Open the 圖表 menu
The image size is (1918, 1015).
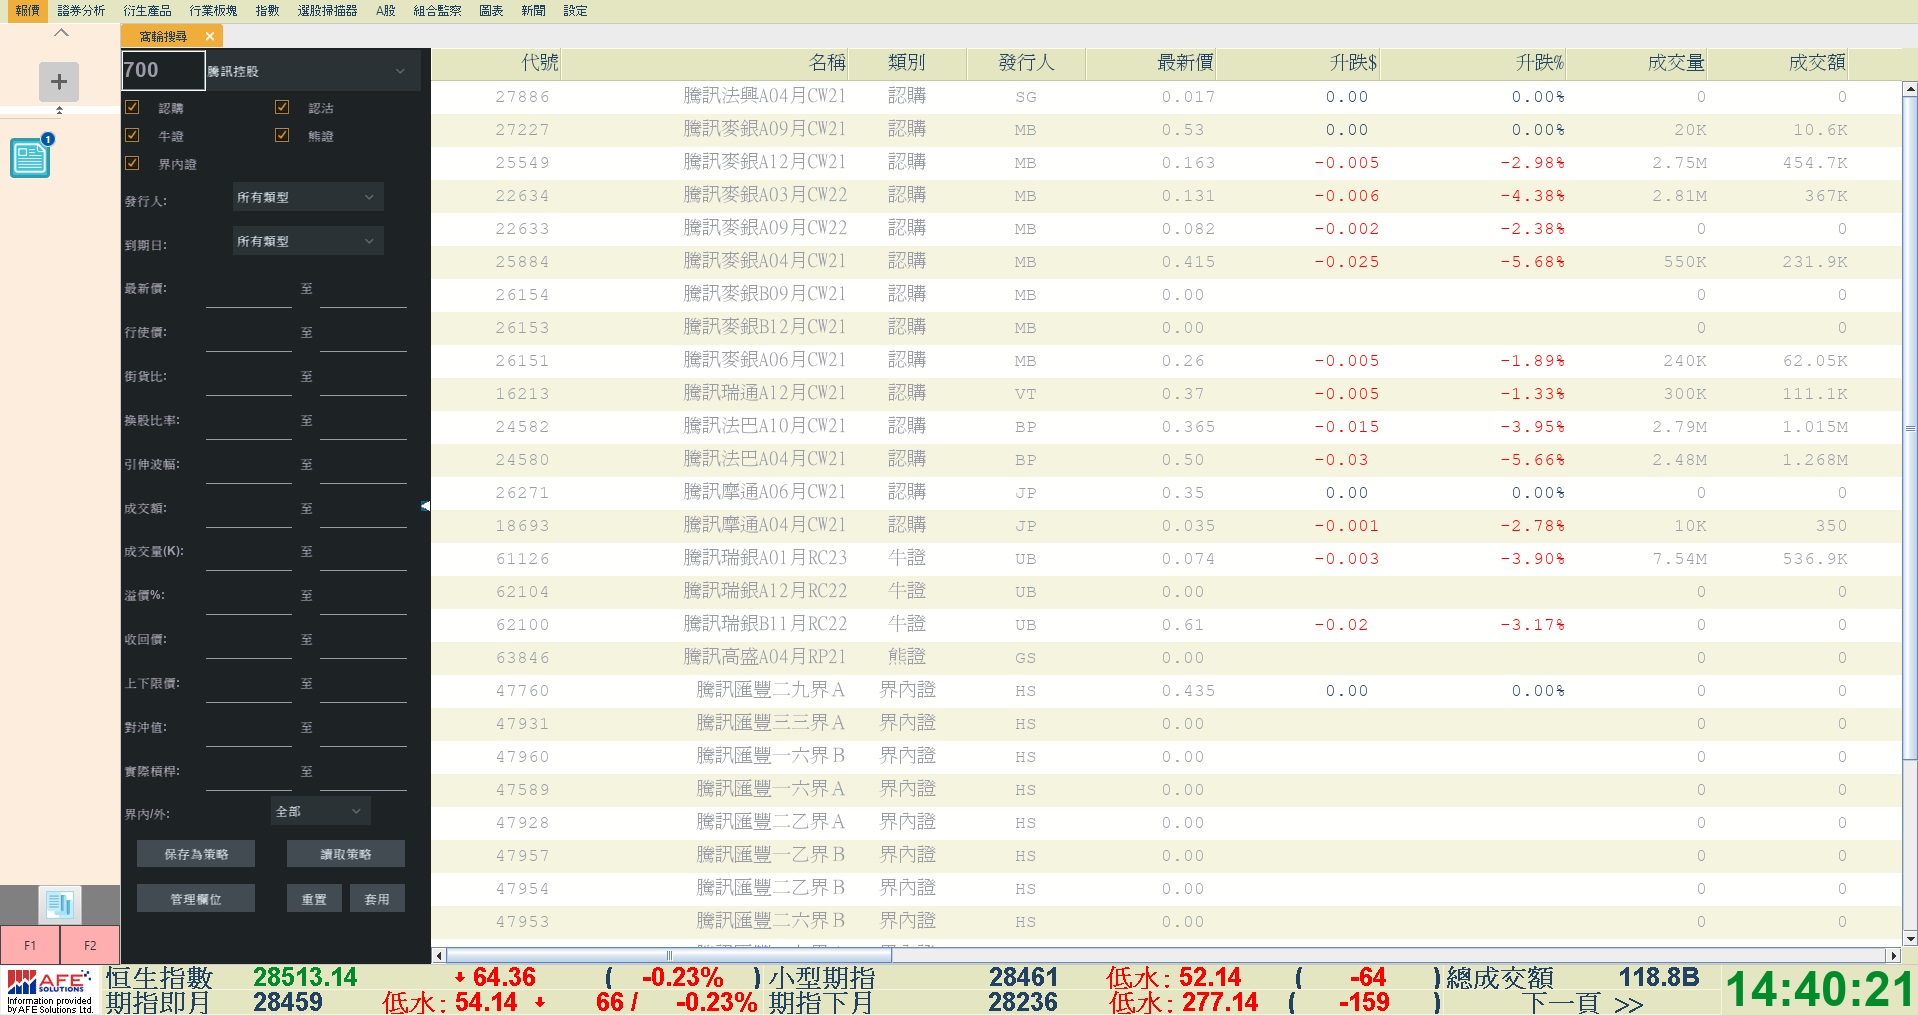pyautogui.click(x=491, y=10)
